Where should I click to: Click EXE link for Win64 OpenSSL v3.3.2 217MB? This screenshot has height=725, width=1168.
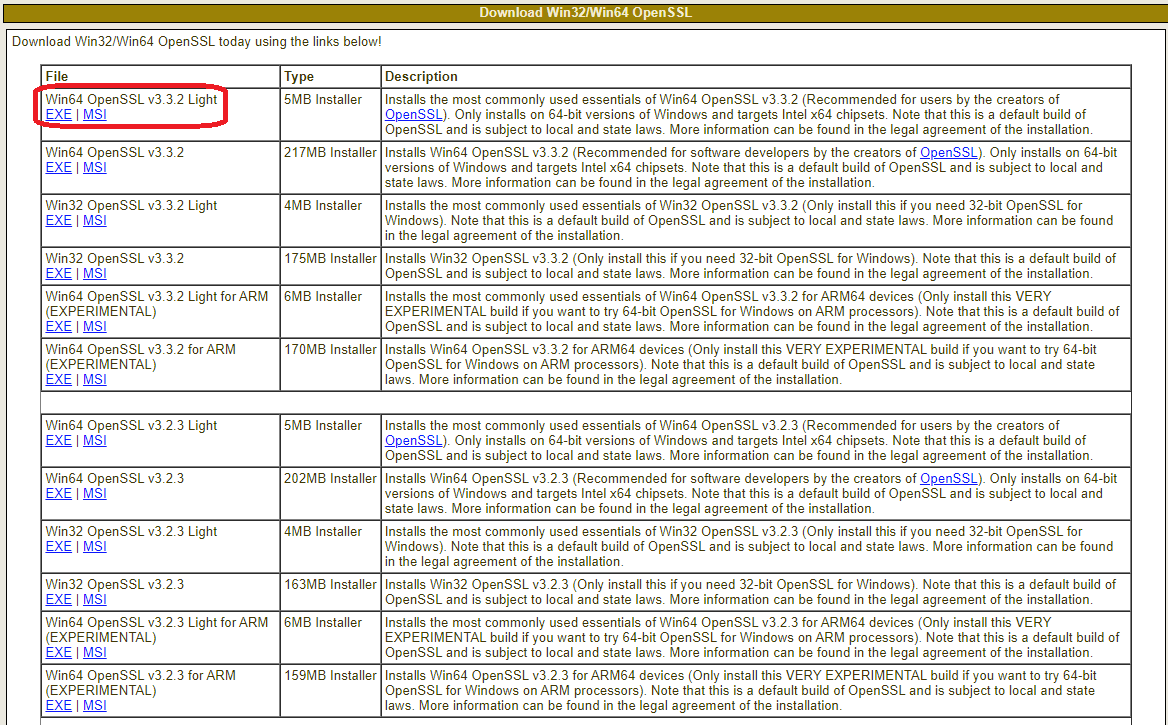click(58, 168)
